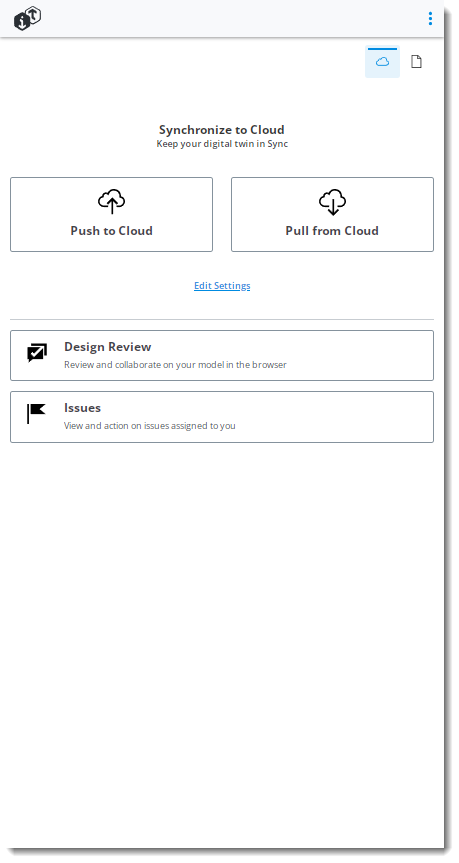Click 'View and action on issues' description
The width and height of the screenshot is (459, 863).
pos(150,425)
